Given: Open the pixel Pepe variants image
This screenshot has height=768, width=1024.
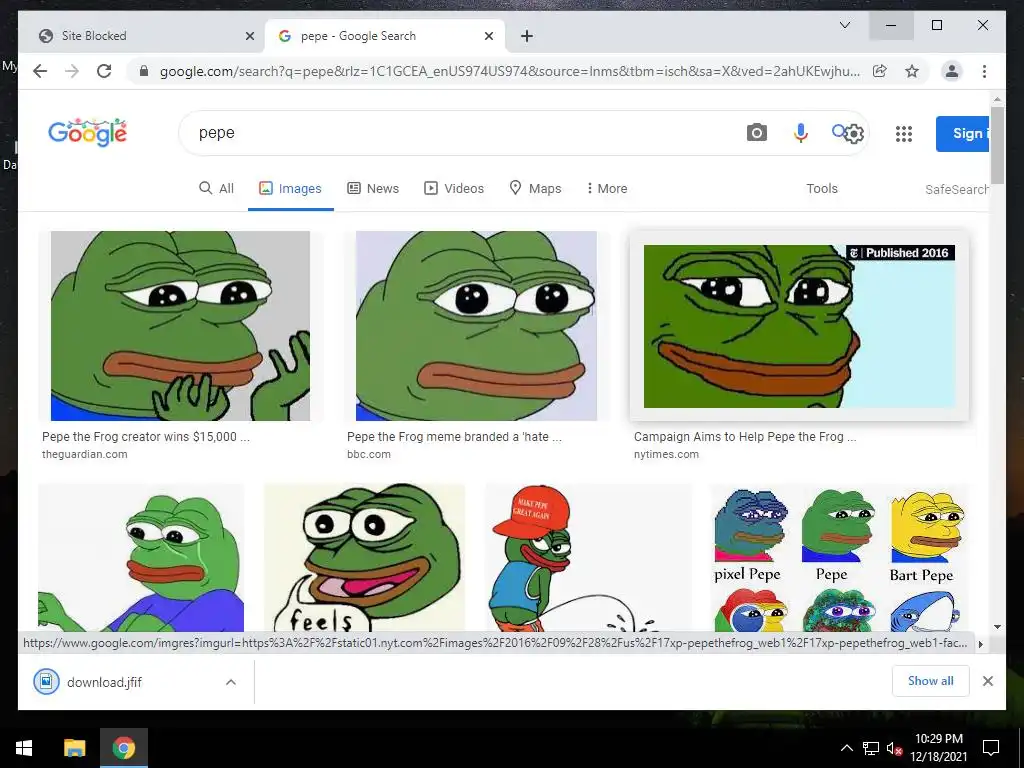Looking at the screenshot, I should click(839, 557).
